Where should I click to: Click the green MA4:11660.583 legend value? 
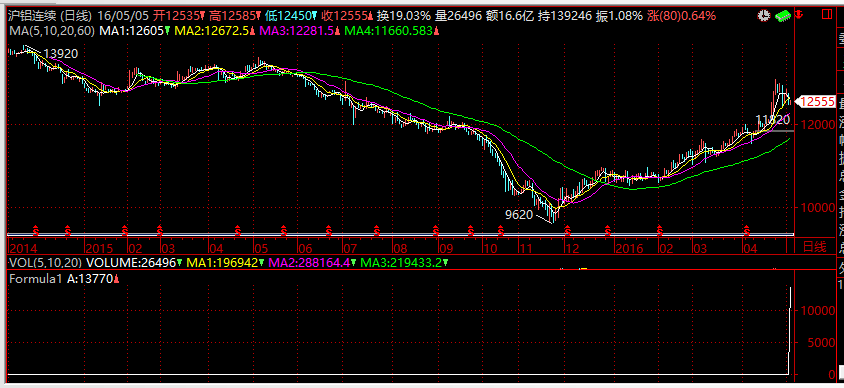(x=390, y=31)
